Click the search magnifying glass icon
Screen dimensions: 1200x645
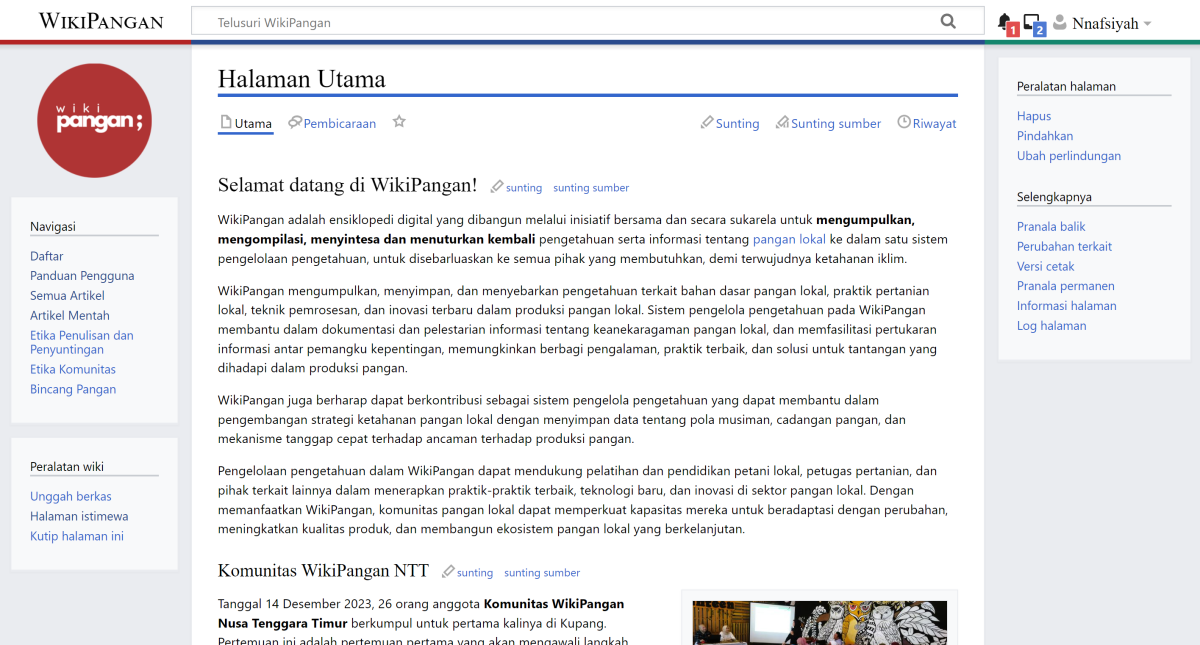947,20
